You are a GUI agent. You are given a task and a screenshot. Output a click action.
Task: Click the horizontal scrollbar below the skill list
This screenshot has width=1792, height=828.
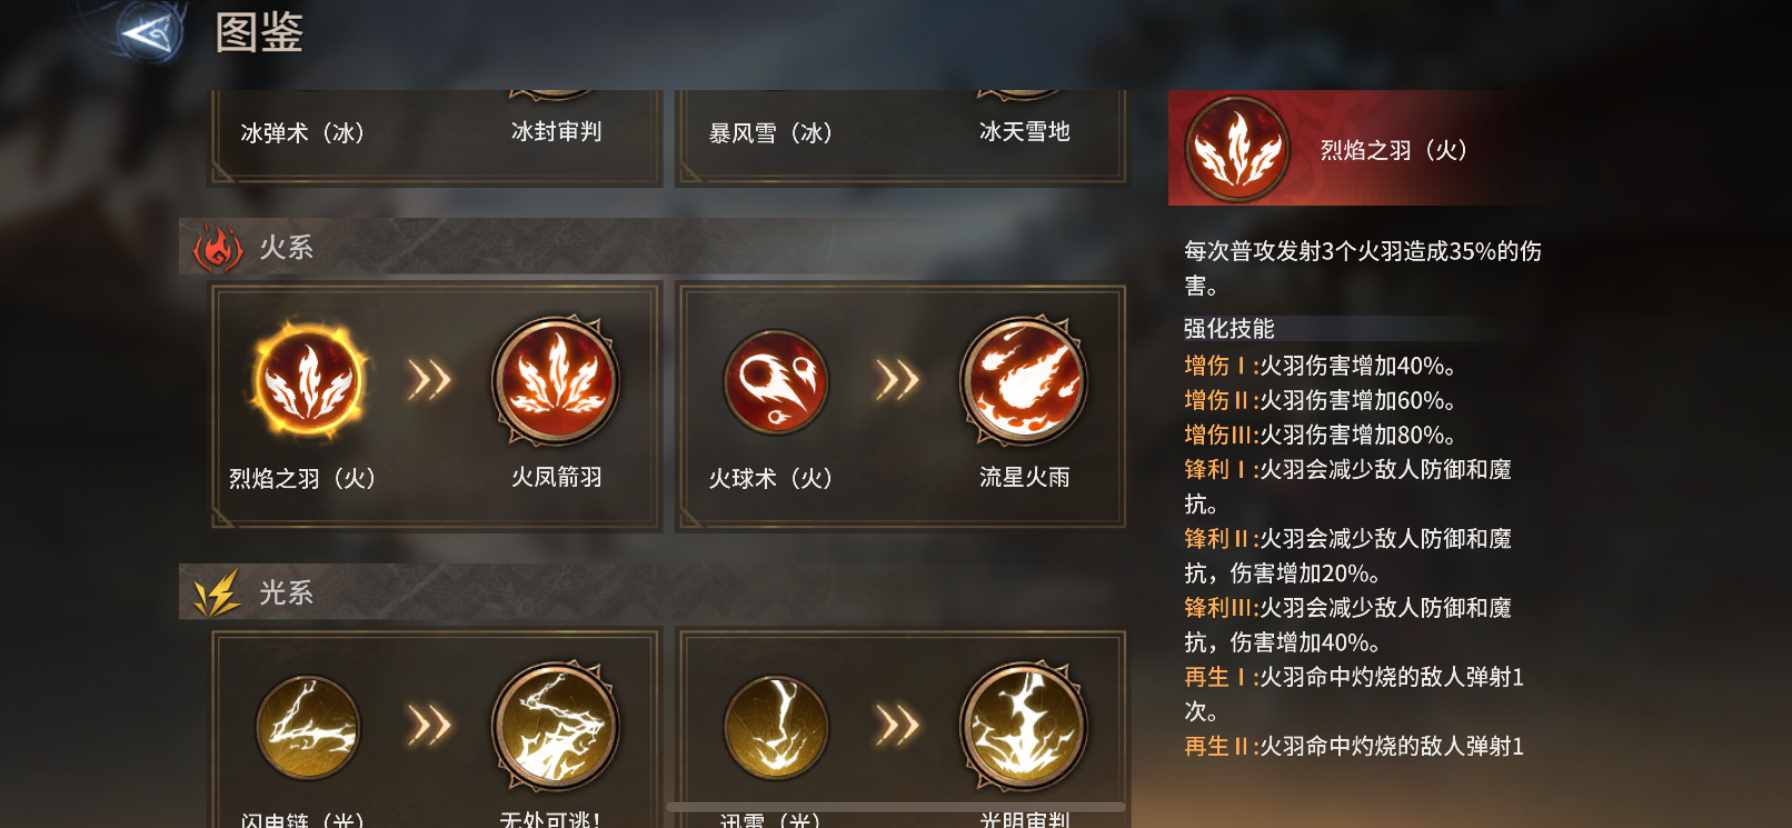(x=896, y=806)
